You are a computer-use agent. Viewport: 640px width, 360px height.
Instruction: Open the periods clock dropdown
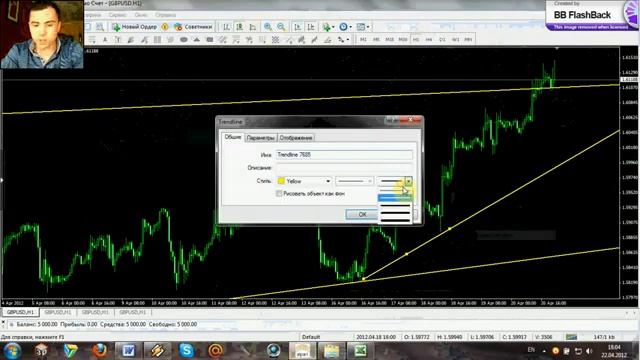[345, 27]
